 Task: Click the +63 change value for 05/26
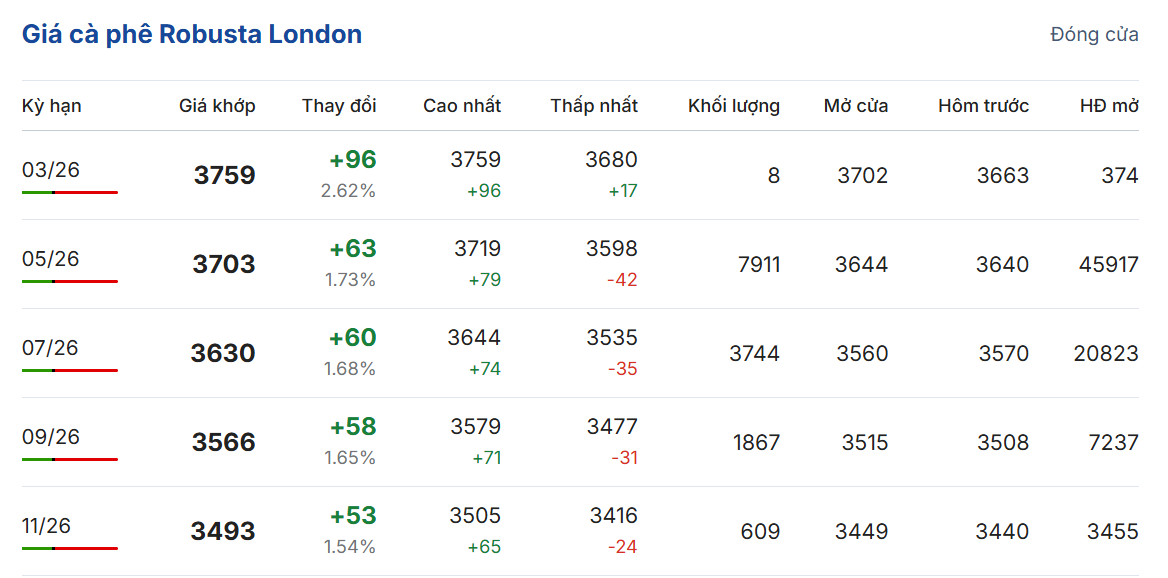pos(353,249)
